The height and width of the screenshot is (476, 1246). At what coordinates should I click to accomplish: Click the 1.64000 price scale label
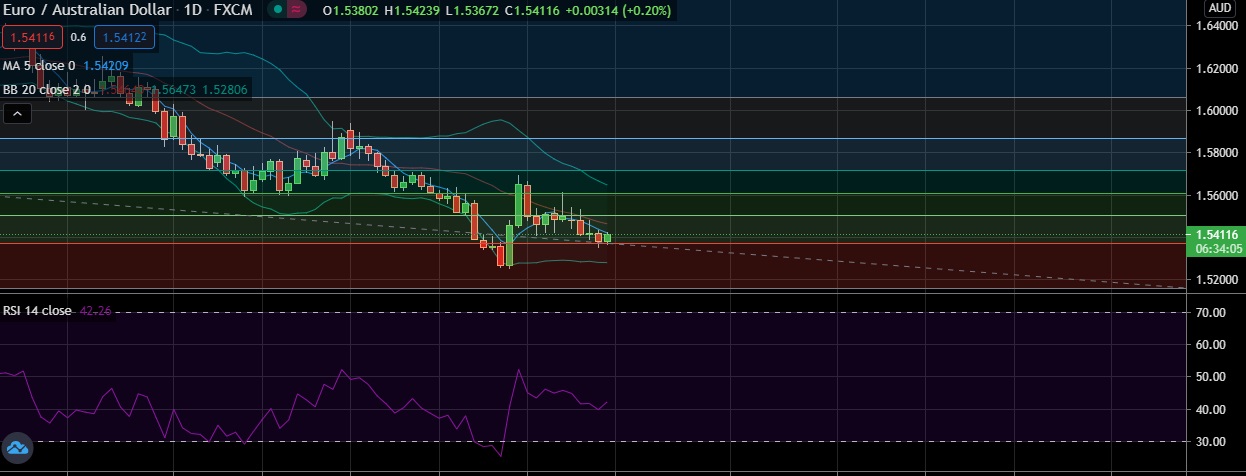[x=1219, y=27]
